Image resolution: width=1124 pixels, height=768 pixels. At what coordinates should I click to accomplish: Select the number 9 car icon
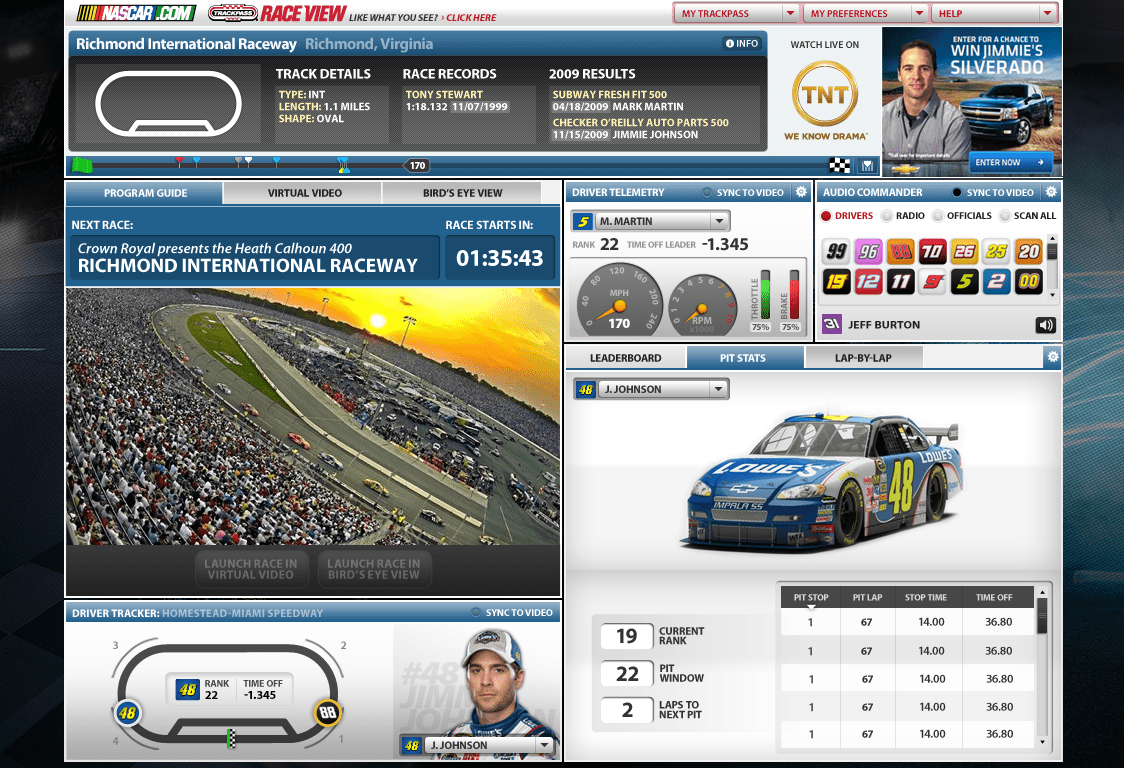click(933, 282)
